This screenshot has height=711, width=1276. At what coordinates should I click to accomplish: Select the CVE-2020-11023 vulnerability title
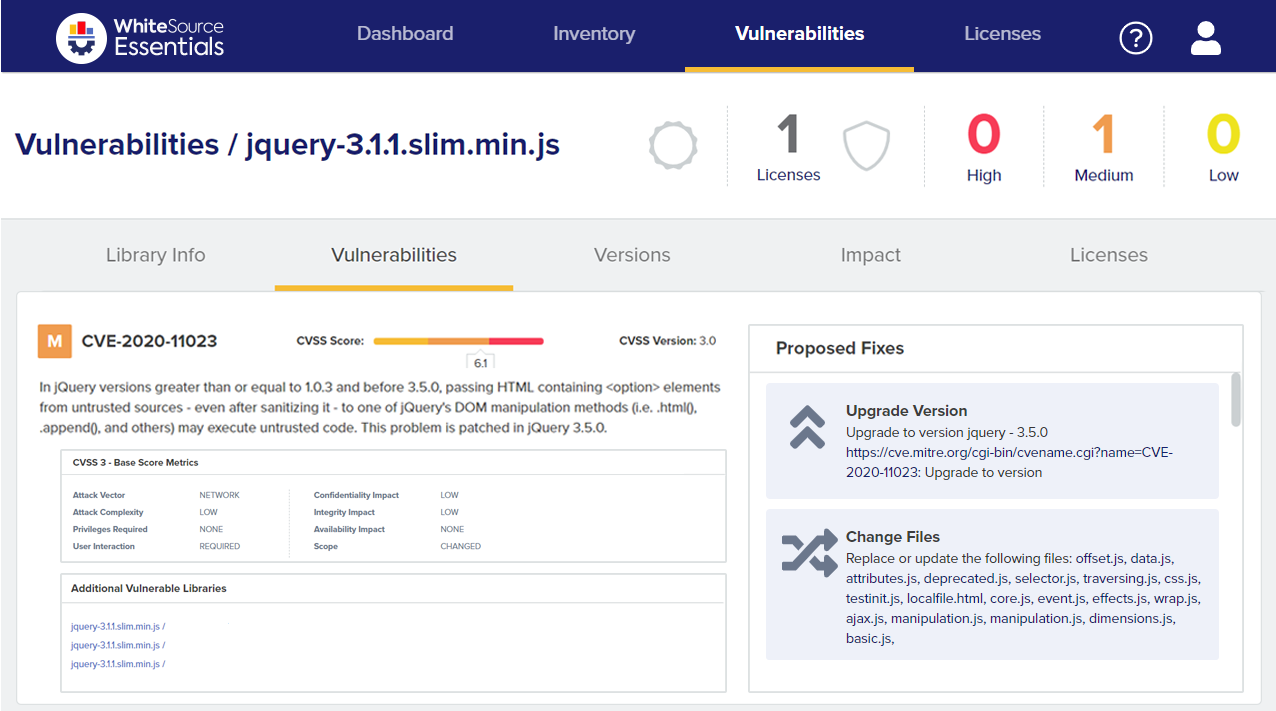pyautogui.click(x=149, y=341)
